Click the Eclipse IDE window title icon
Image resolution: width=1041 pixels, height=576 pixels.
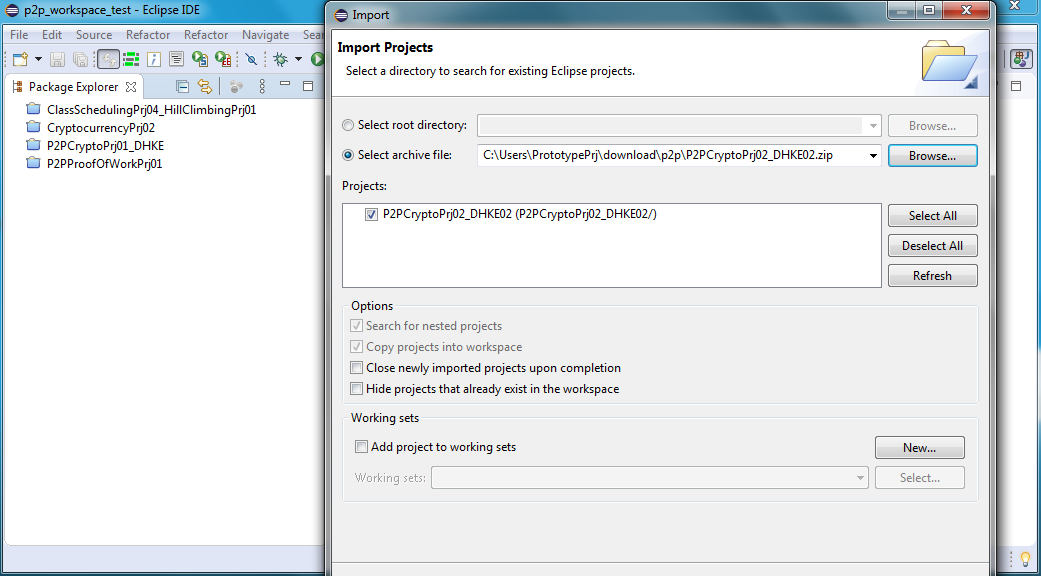point(11,11)
